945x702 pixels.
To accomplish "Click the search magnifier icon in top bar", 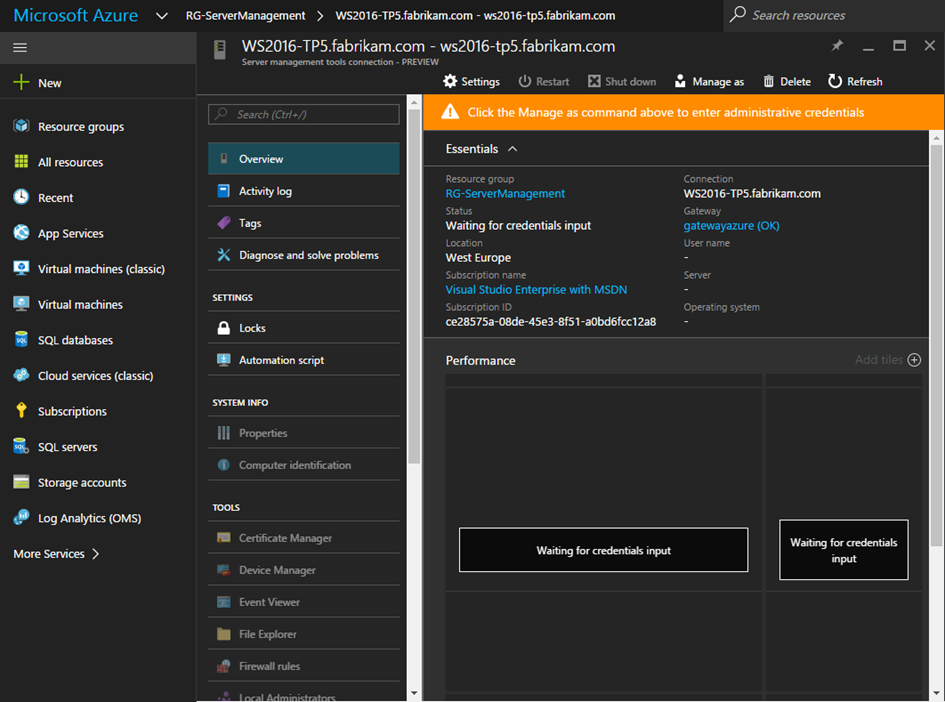I will 738,14.
